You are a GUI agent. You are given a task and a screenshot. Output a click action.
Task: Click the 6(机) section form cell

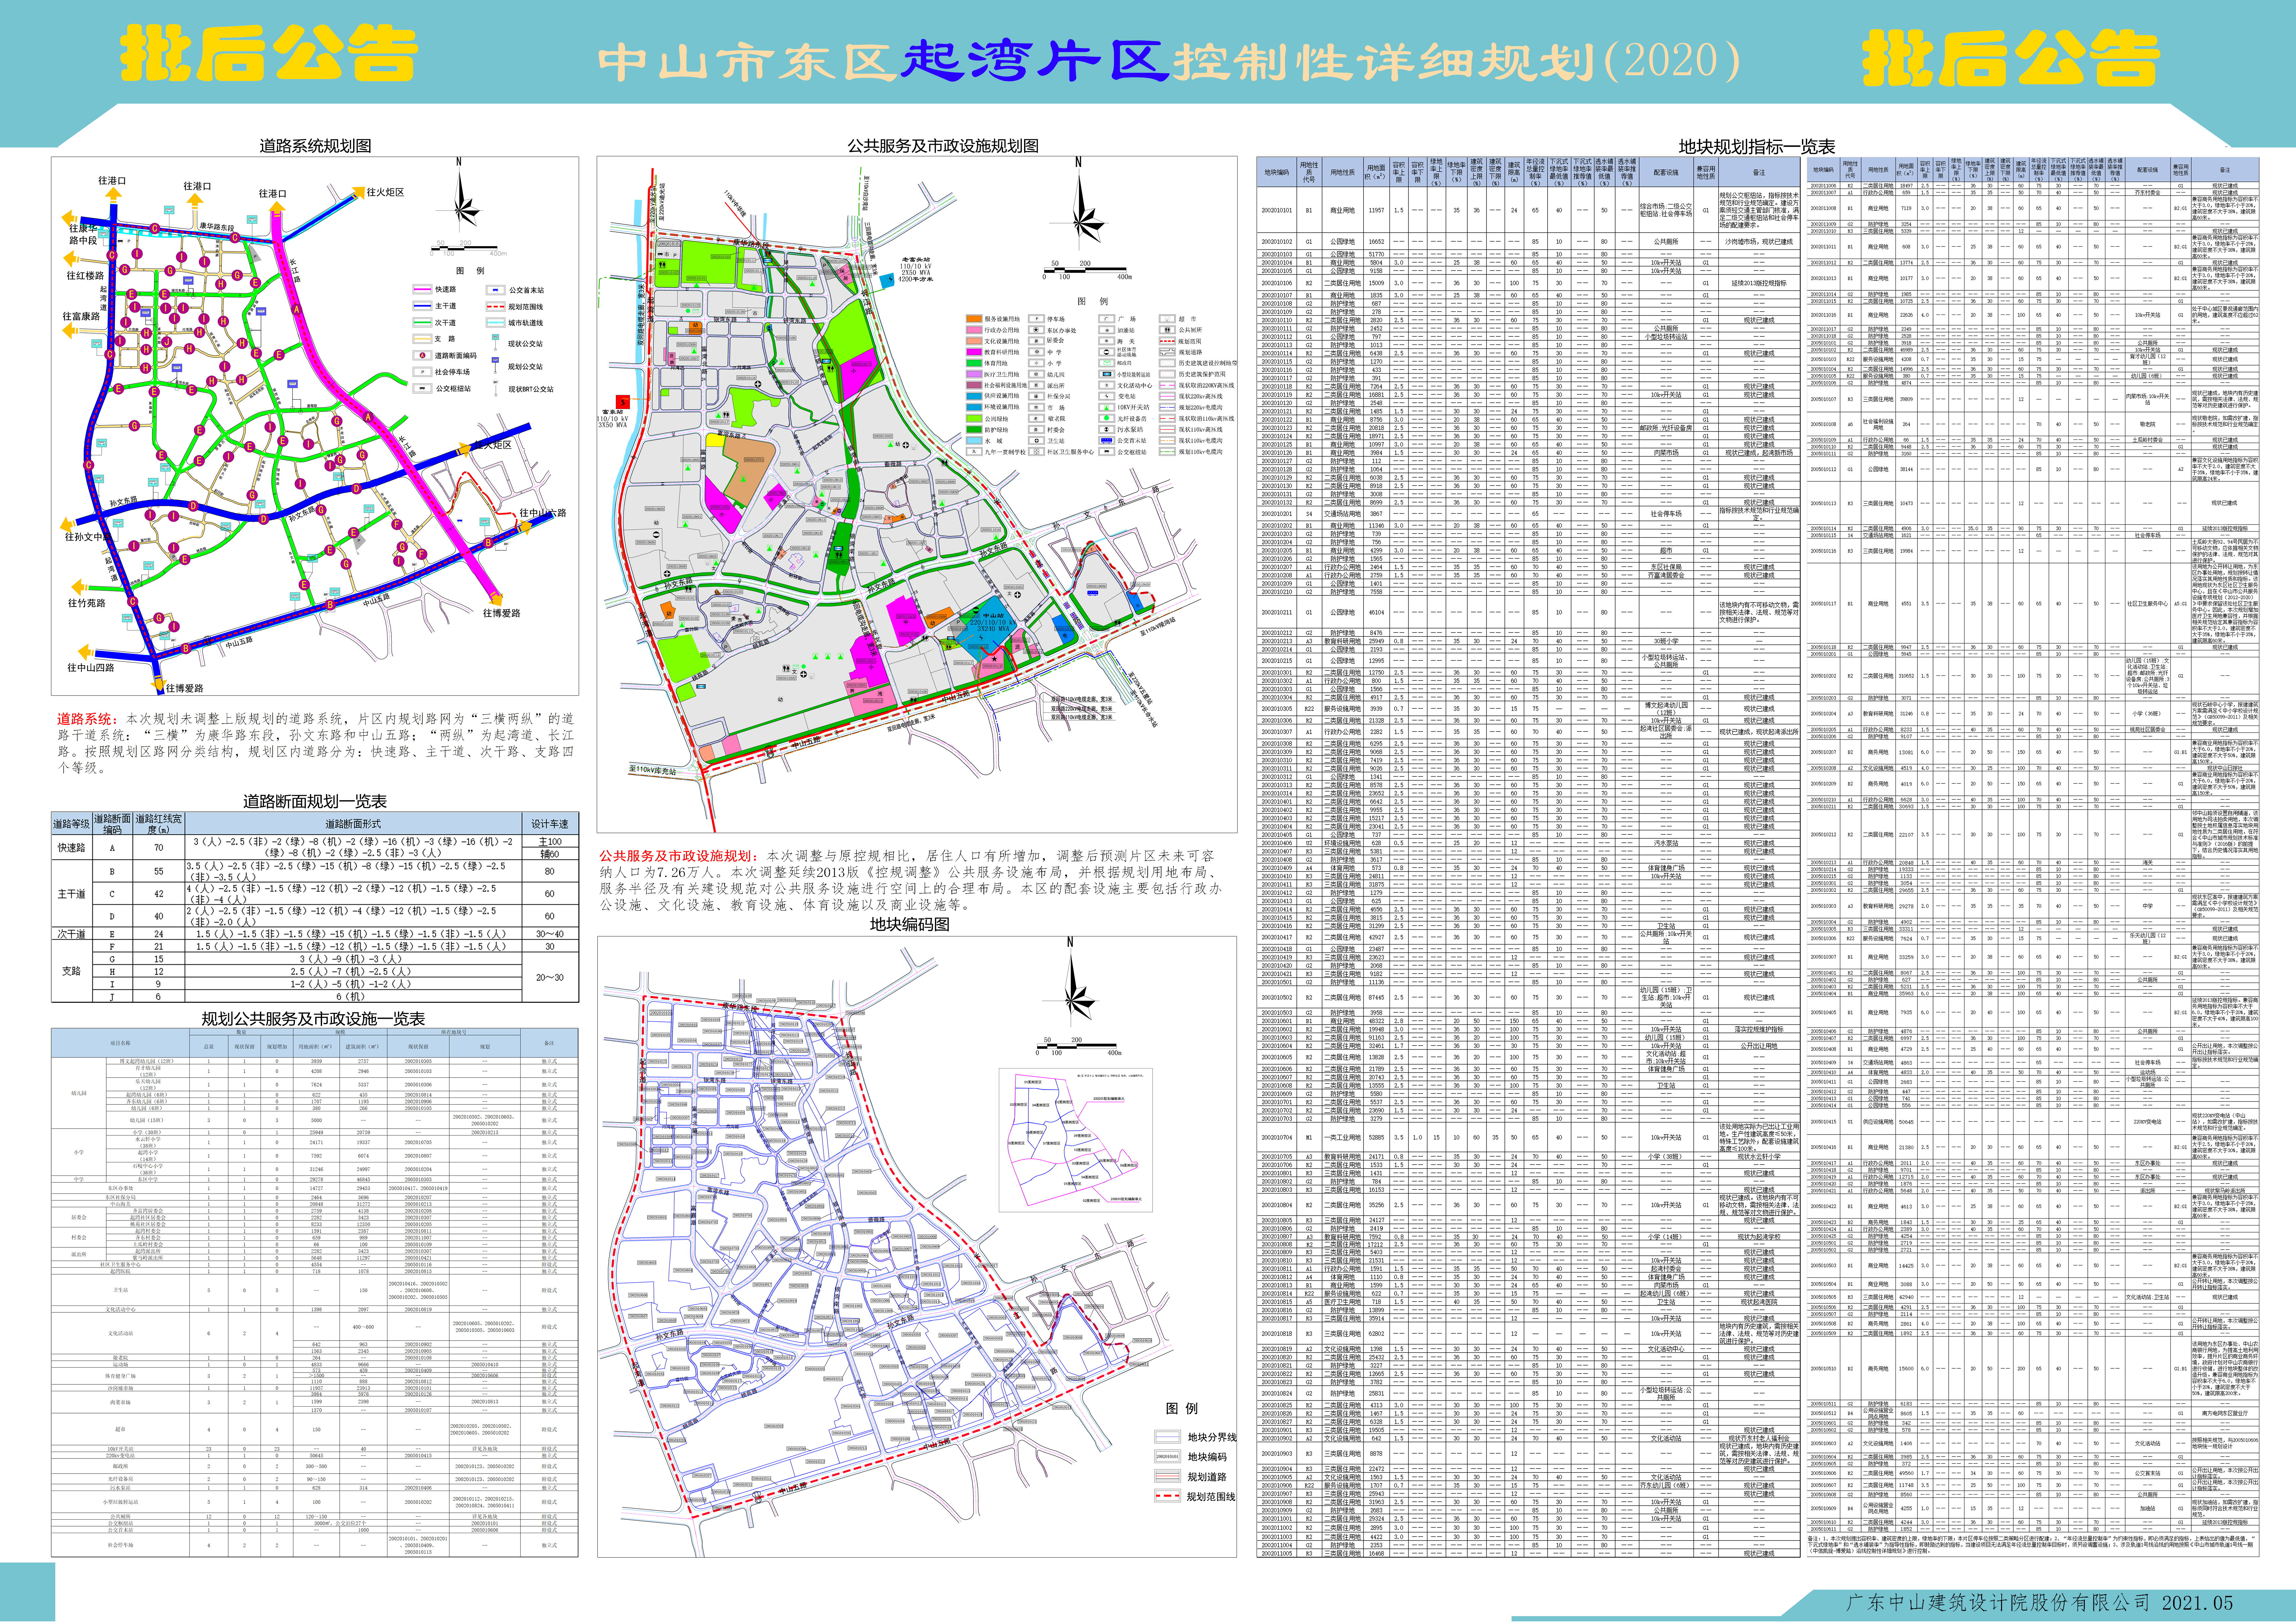coord(353,996)
